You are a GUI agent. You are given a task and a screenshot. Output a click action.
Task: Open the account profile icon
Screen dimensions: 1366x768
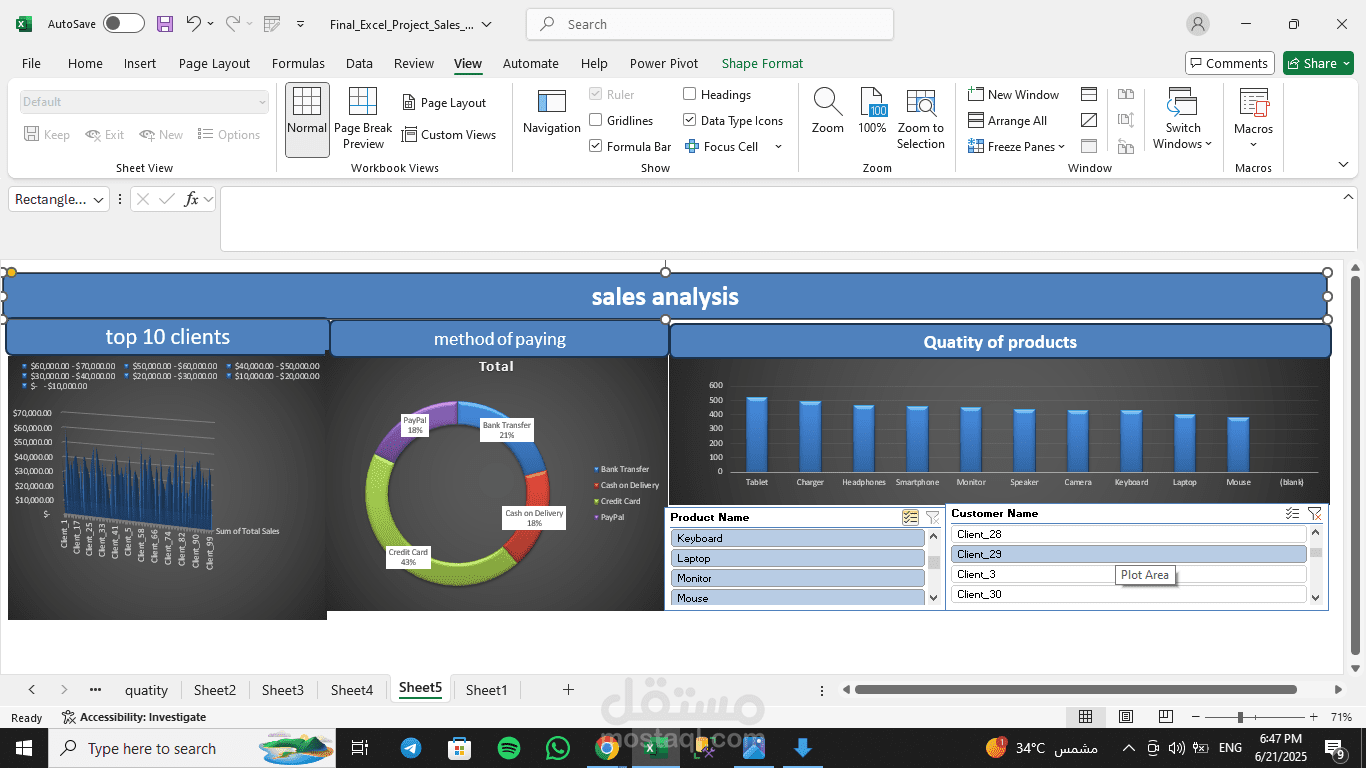click(x=1197, y=24)
